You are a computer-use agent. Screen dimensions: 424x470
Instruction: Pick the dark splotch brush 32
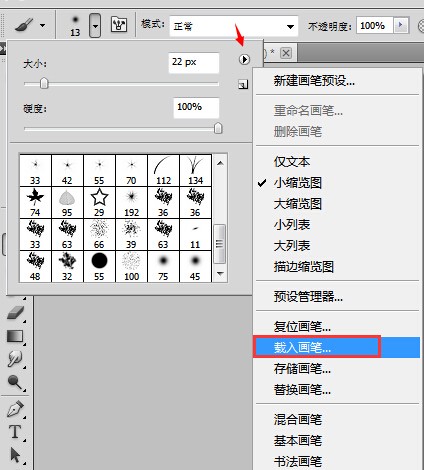(x=67, y=266)
